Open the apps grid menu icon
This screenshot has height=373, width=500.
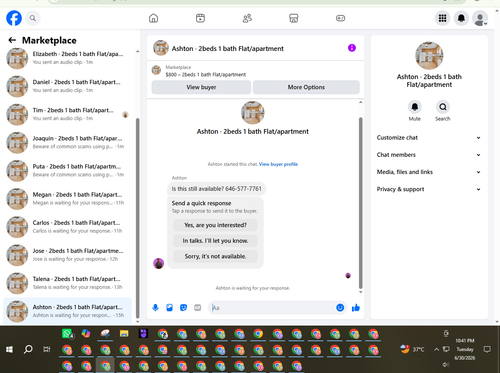point(442,18)
